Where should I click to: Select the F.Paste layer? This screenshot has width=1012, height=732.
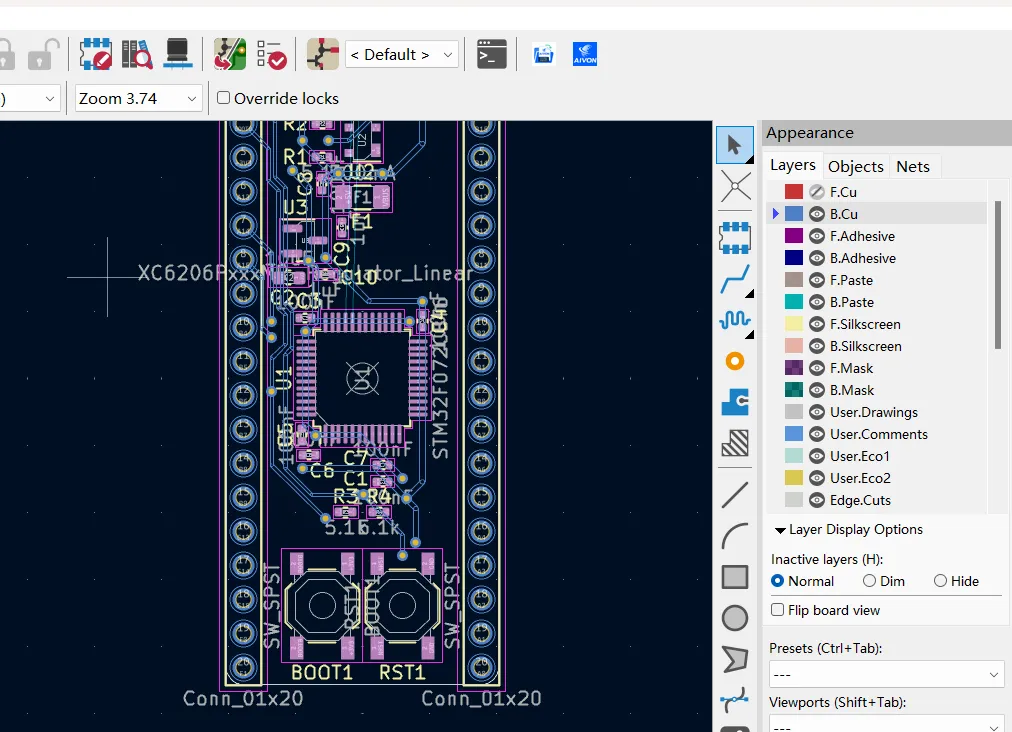(851, 280)
